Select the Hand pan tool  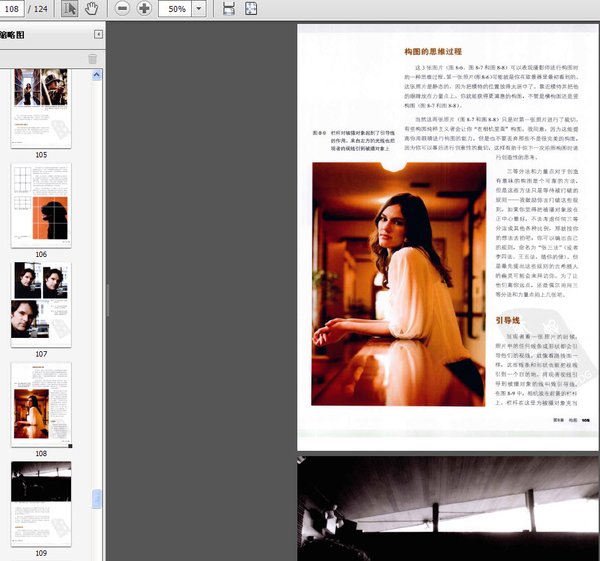91,8
